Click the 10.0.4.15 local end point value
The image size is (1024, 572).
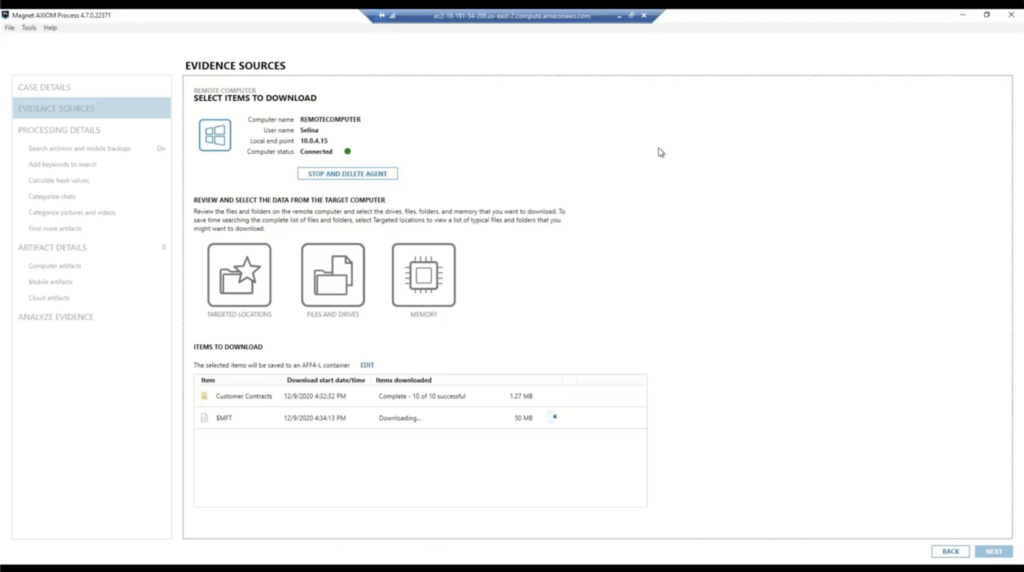pos(313,141)
